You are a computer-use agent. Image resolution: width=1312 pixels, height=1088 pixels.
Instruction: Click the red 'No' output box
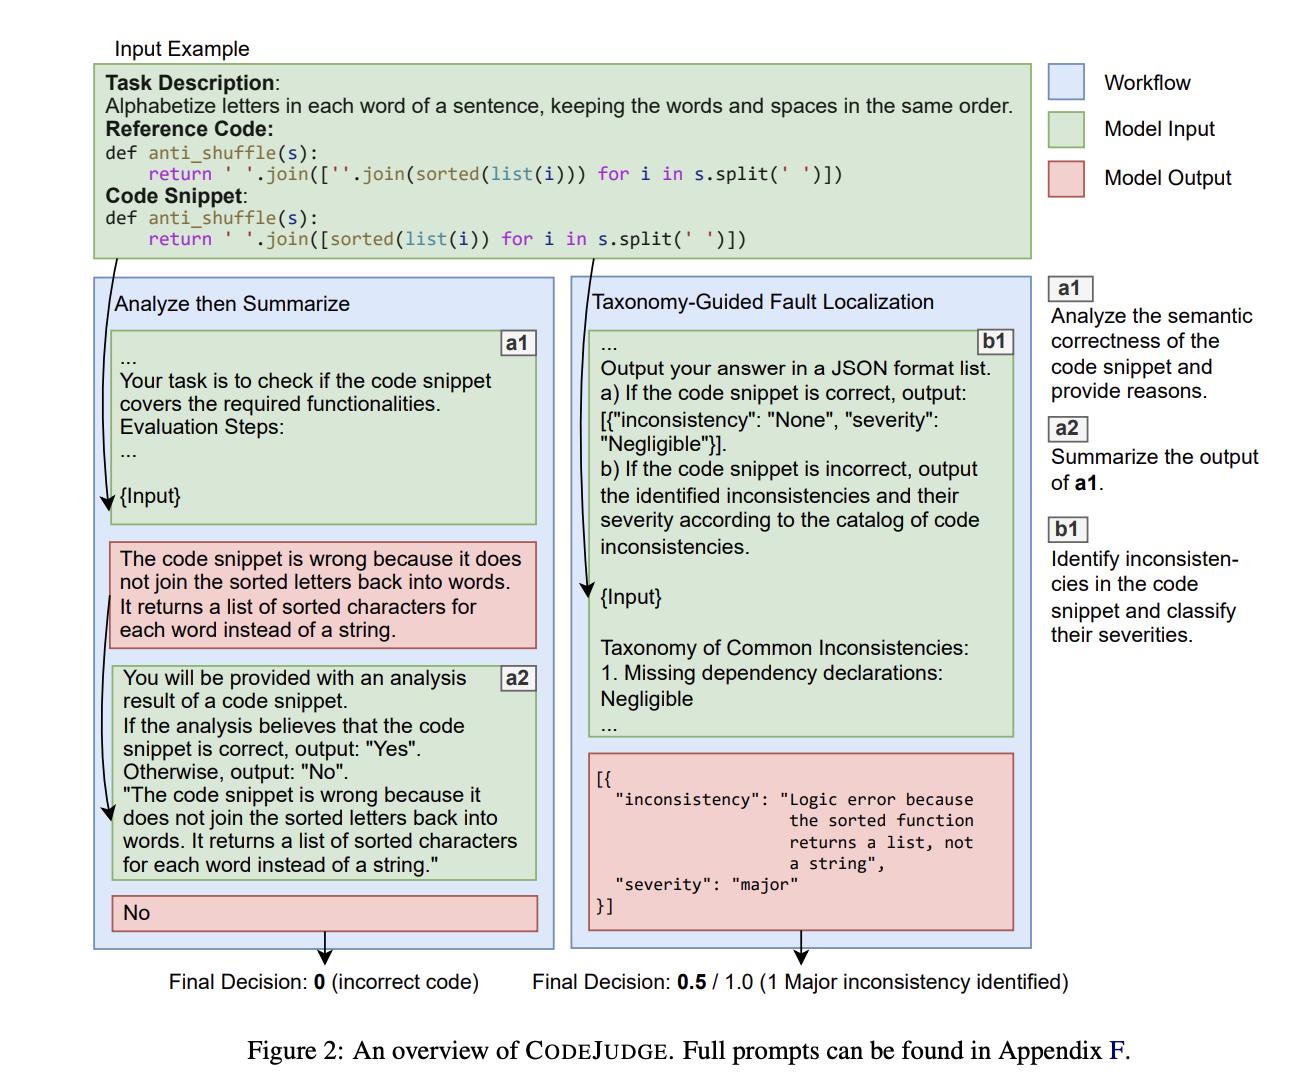(x=324, y=913)
